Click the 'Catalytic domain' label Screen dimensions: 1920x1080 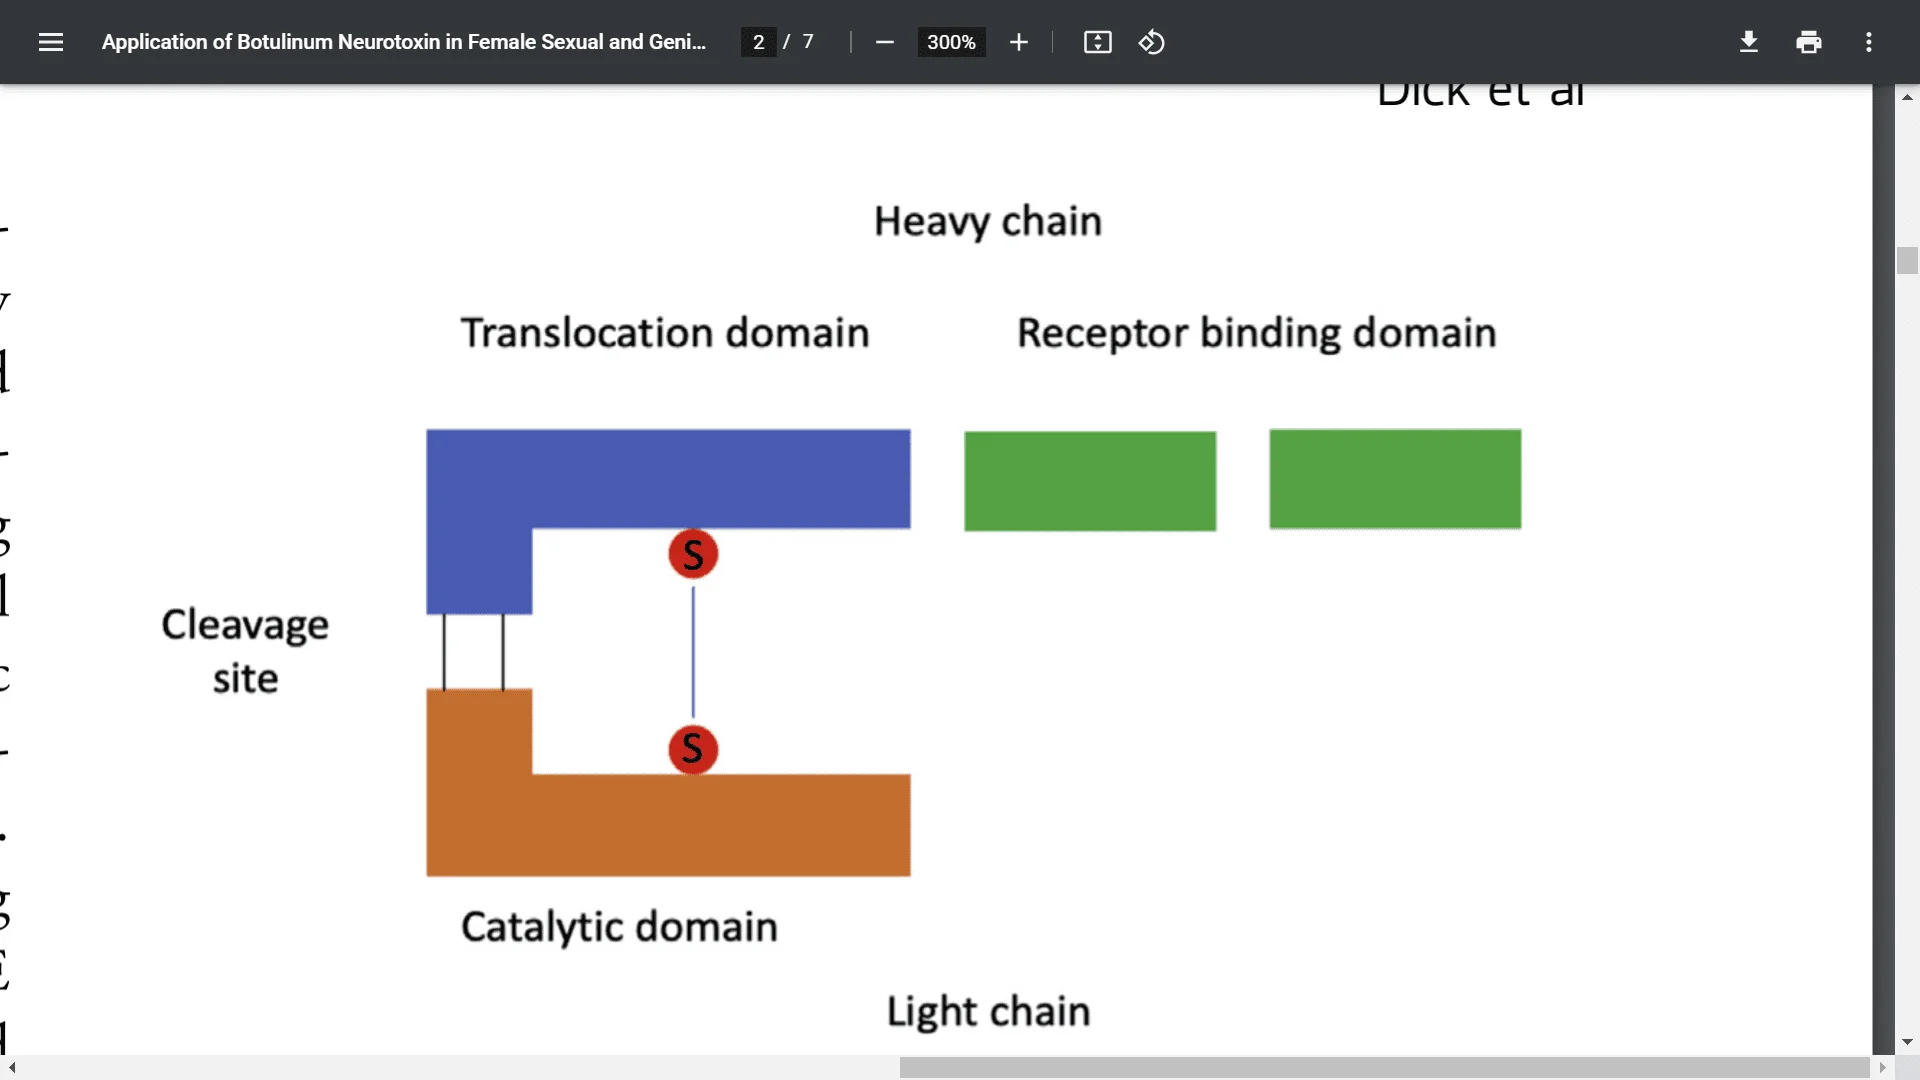619,927
